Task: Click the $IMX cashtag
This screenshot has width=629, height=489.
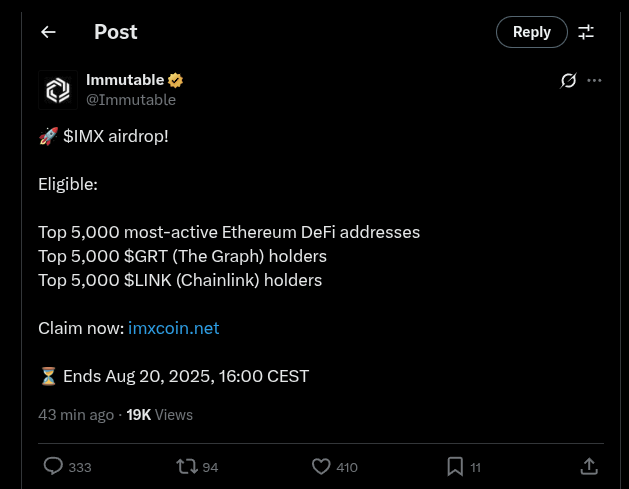Action: coord(83,136)
